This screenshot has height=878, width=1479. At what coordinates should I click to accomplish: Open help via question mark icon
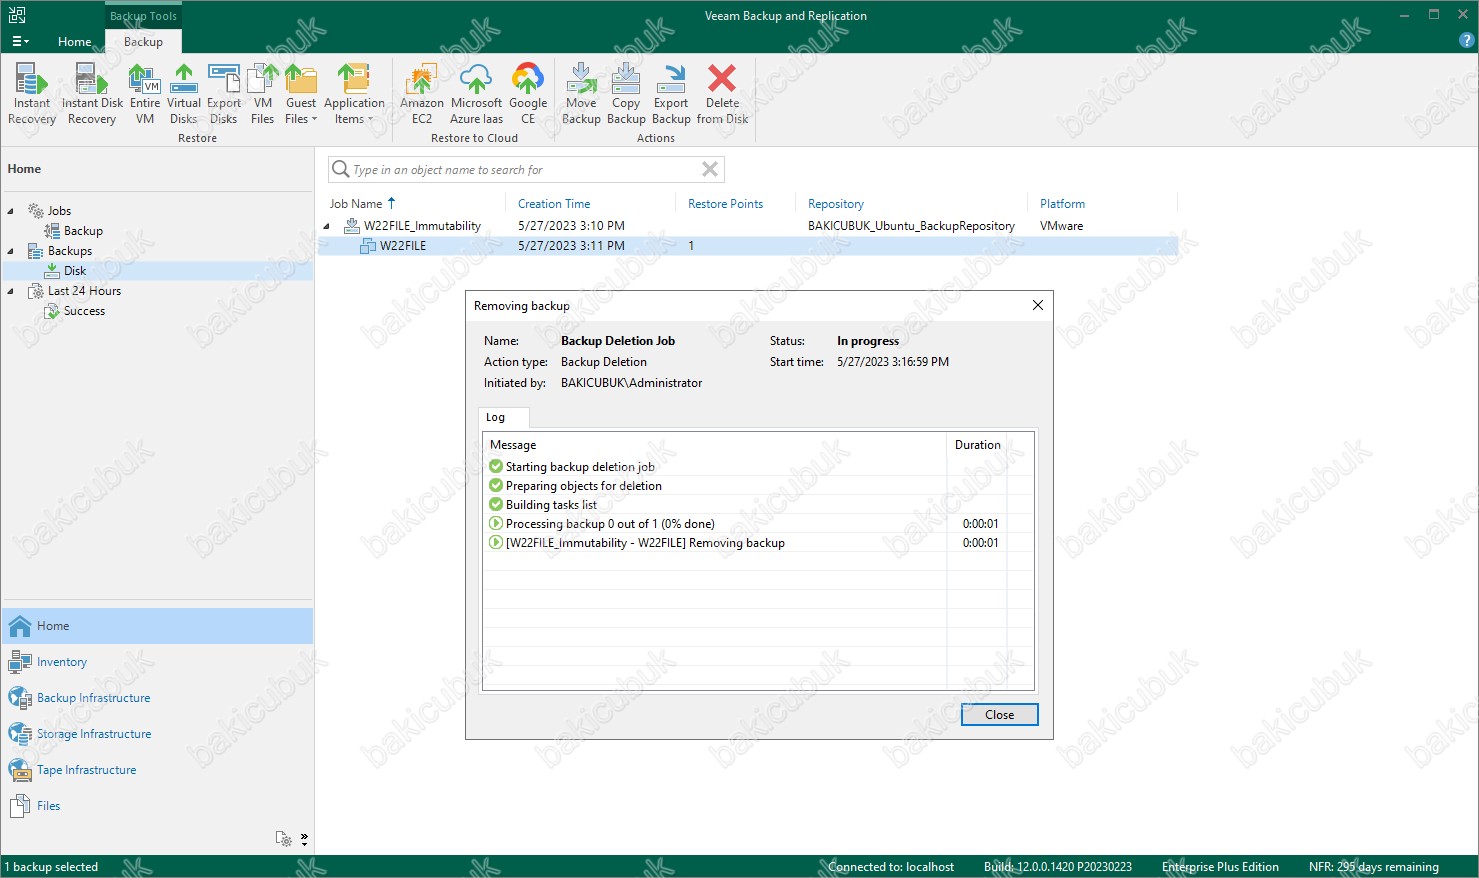[1467, 41]
